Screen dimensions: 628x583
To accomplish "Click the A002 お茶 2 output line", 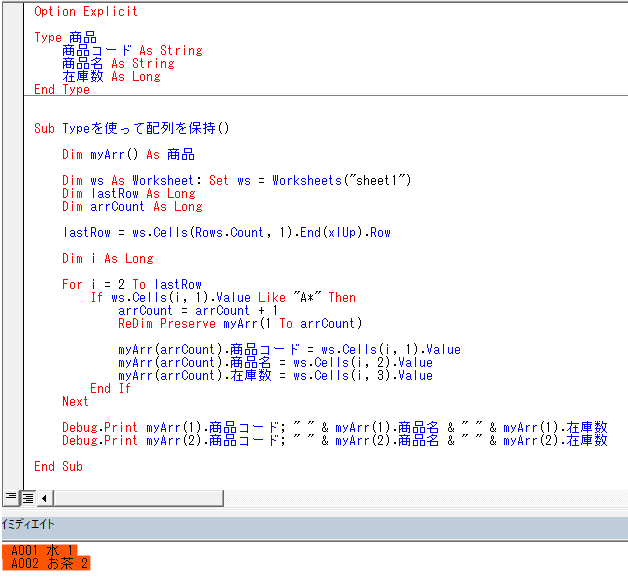I will tap(50, 563).
